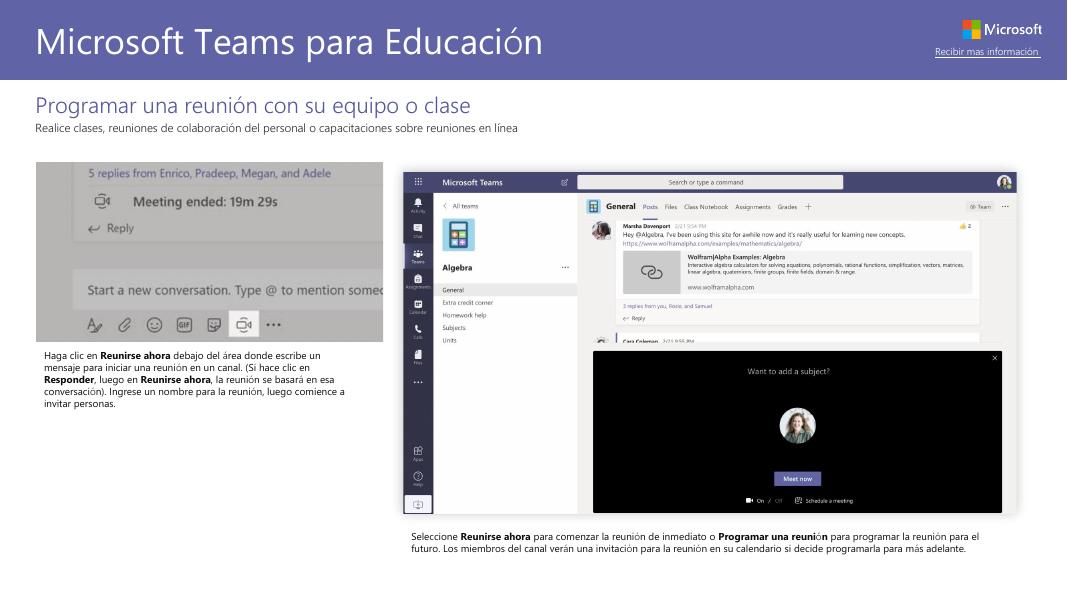Click Reply under Meeting ended message

(x=111, y=228)
